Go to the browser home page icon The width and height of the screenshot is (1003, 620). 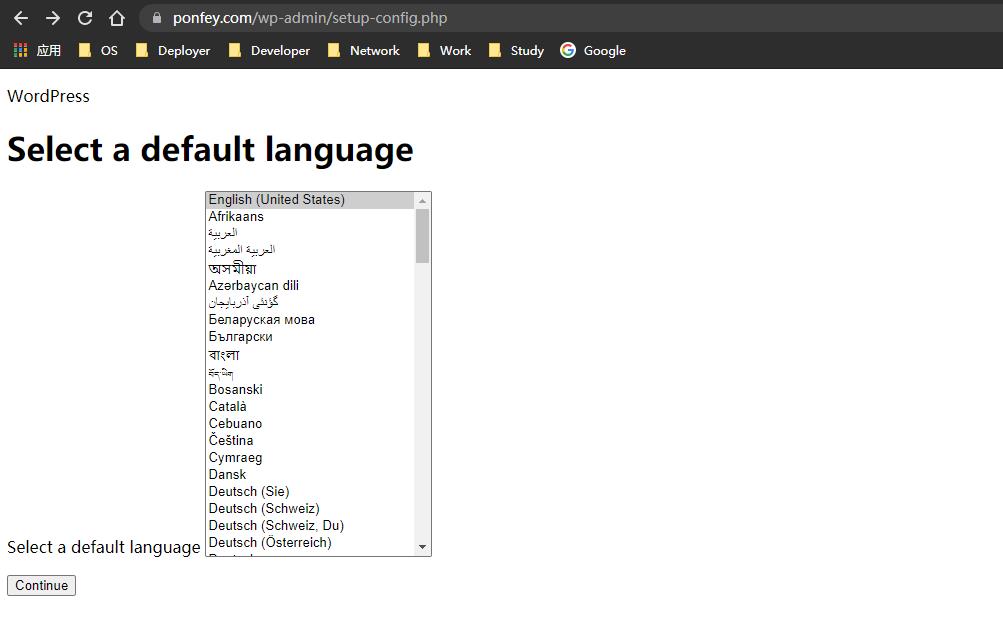(116, 18)
